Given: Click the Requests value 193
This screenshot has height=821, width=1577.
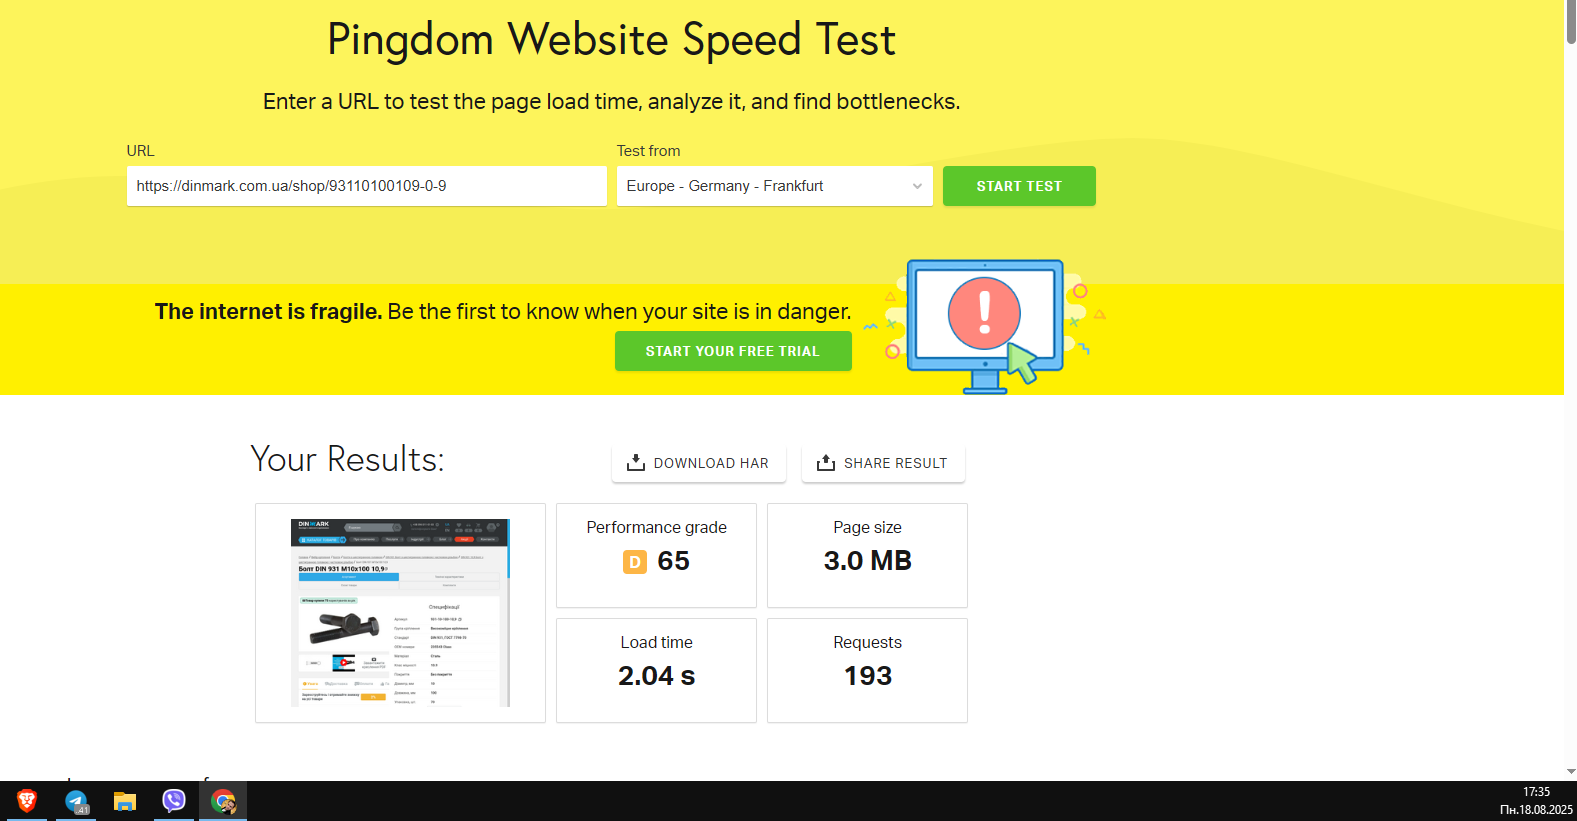Looking at the screenshot, I should tap(868, 676).
